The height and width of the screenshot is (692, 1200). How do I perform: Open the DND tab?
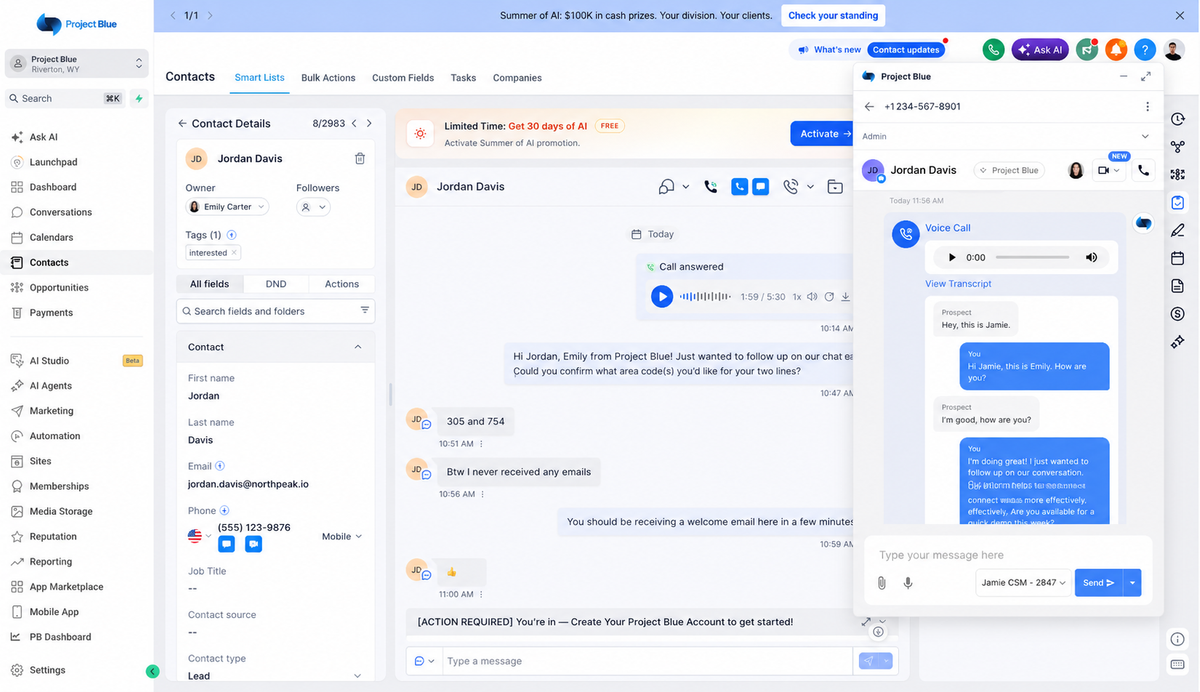276,284
